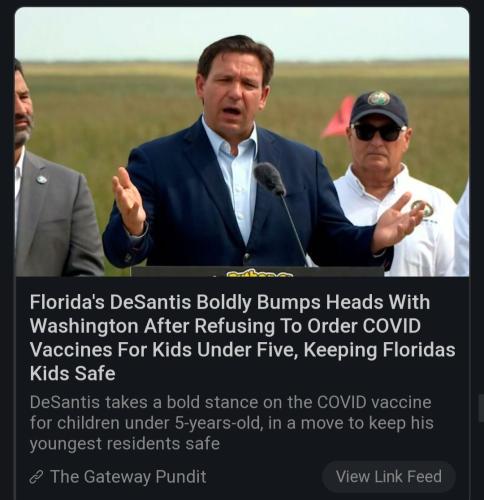Click the lapel pin on gray suit

41,180
